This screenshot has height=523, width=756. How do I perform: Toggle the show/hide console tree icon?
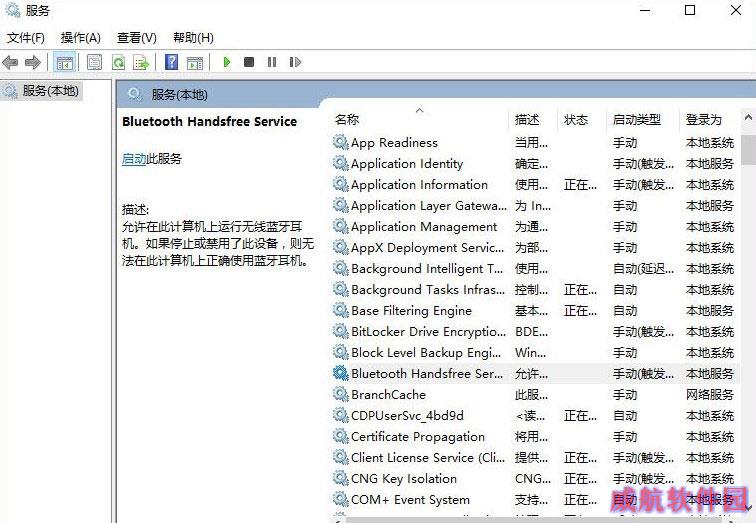tap(65, 62)
